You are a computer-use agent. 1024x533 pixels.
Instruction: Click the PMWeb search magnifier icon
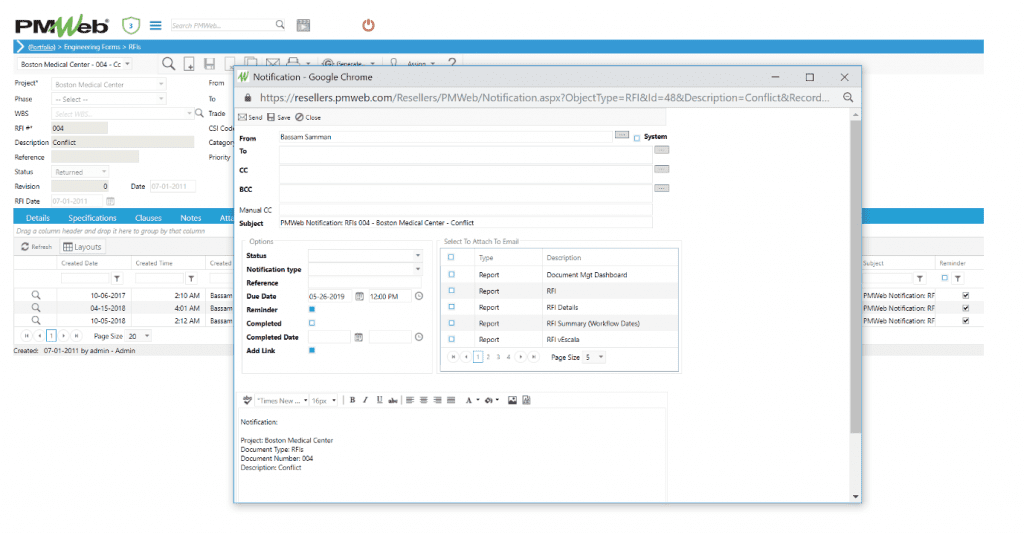click(x=280, y=25)
